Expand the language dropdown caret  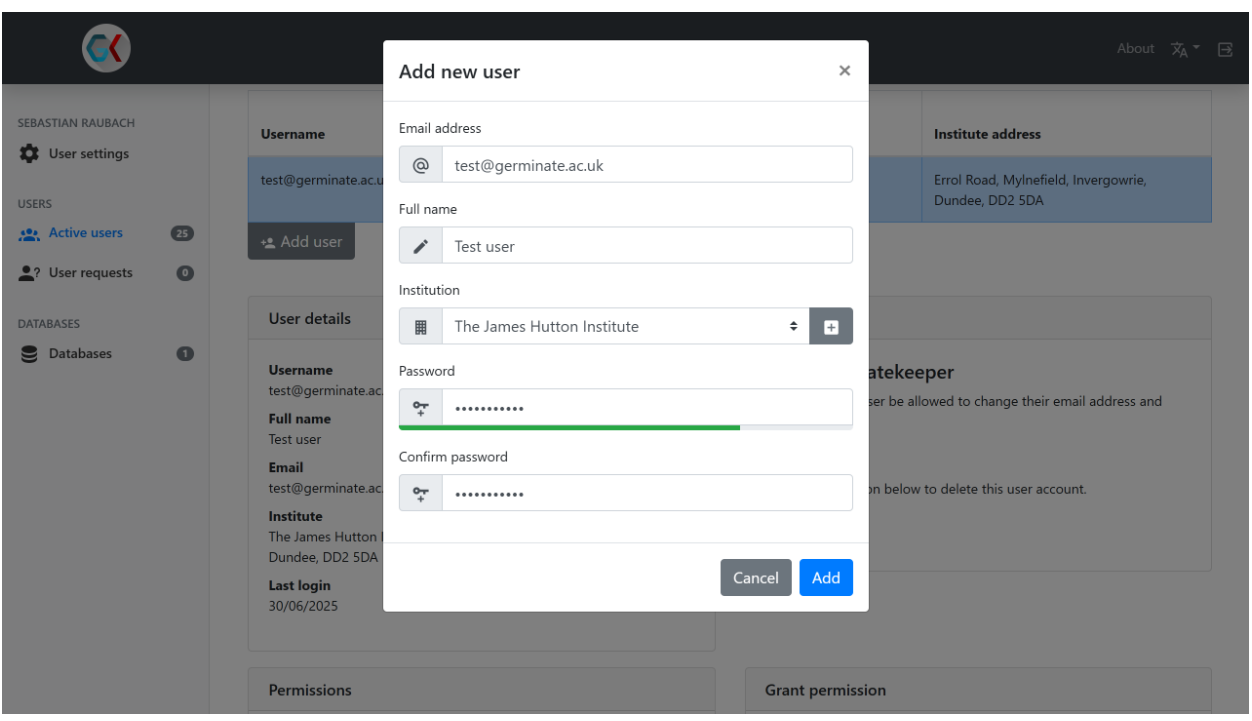pyautogui.click(x=1197, y=49)
